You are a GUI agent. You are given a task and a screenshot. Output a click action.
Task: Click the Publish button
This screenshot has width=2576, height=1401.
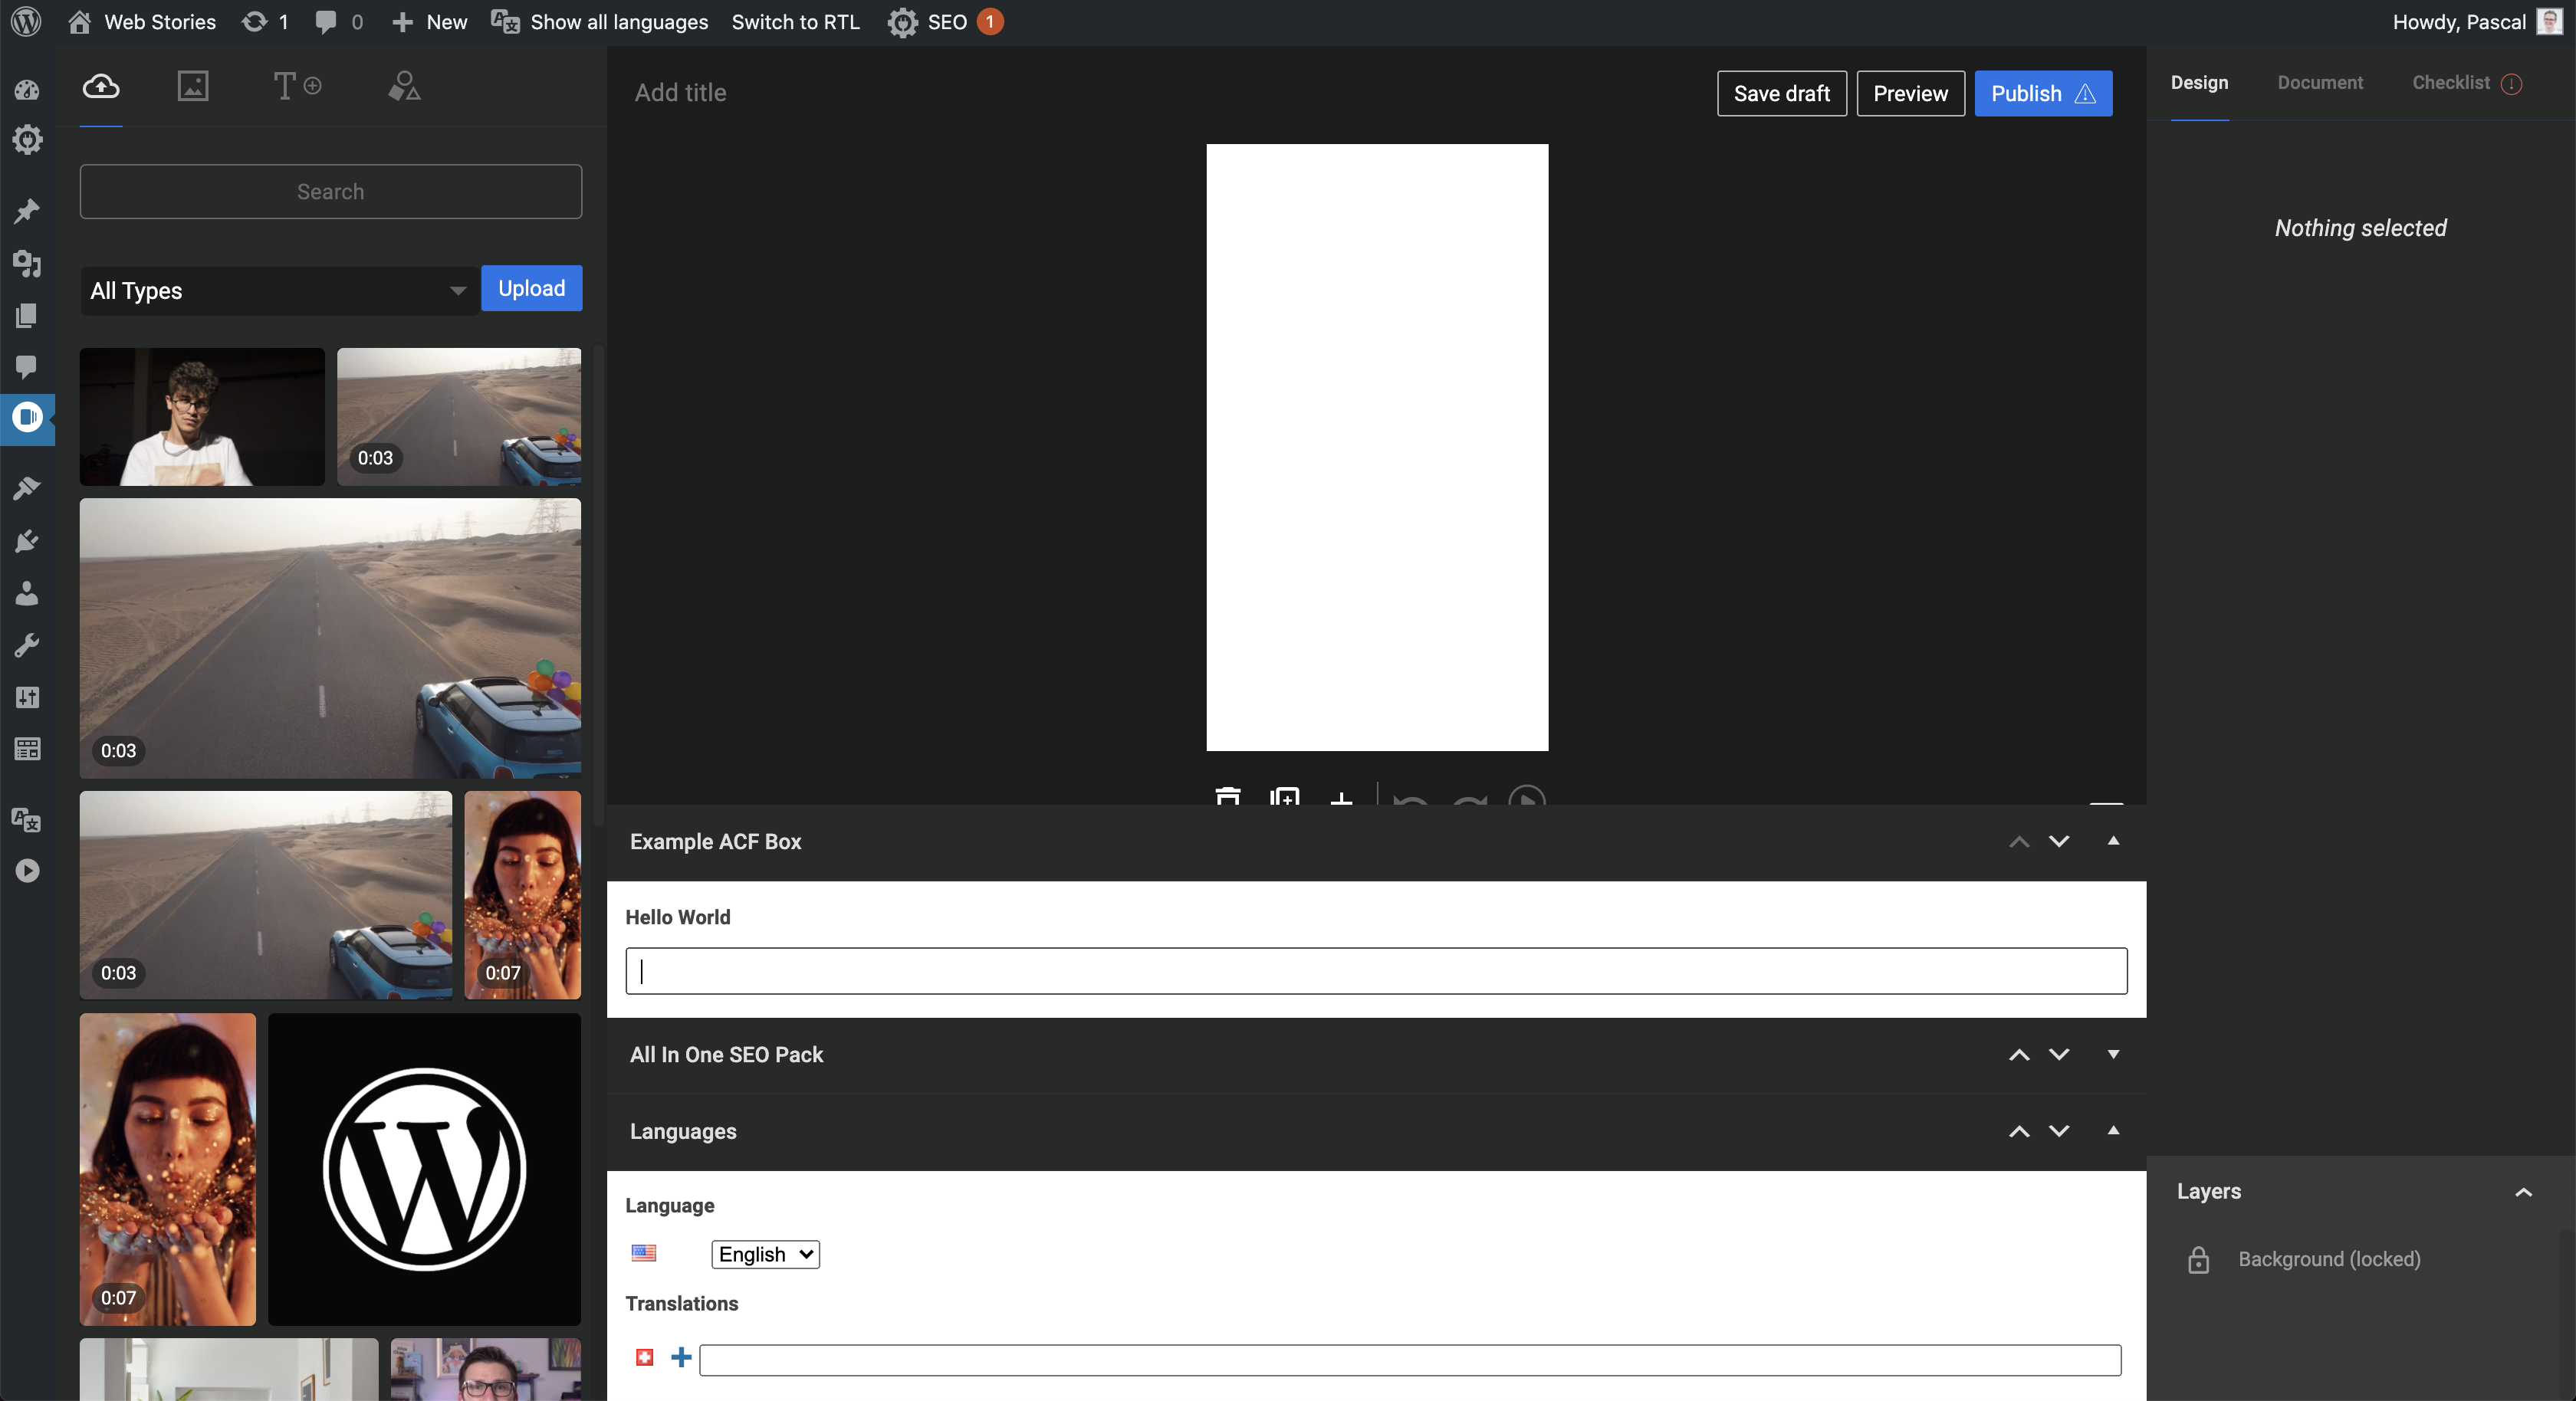tap(2042, 93)
